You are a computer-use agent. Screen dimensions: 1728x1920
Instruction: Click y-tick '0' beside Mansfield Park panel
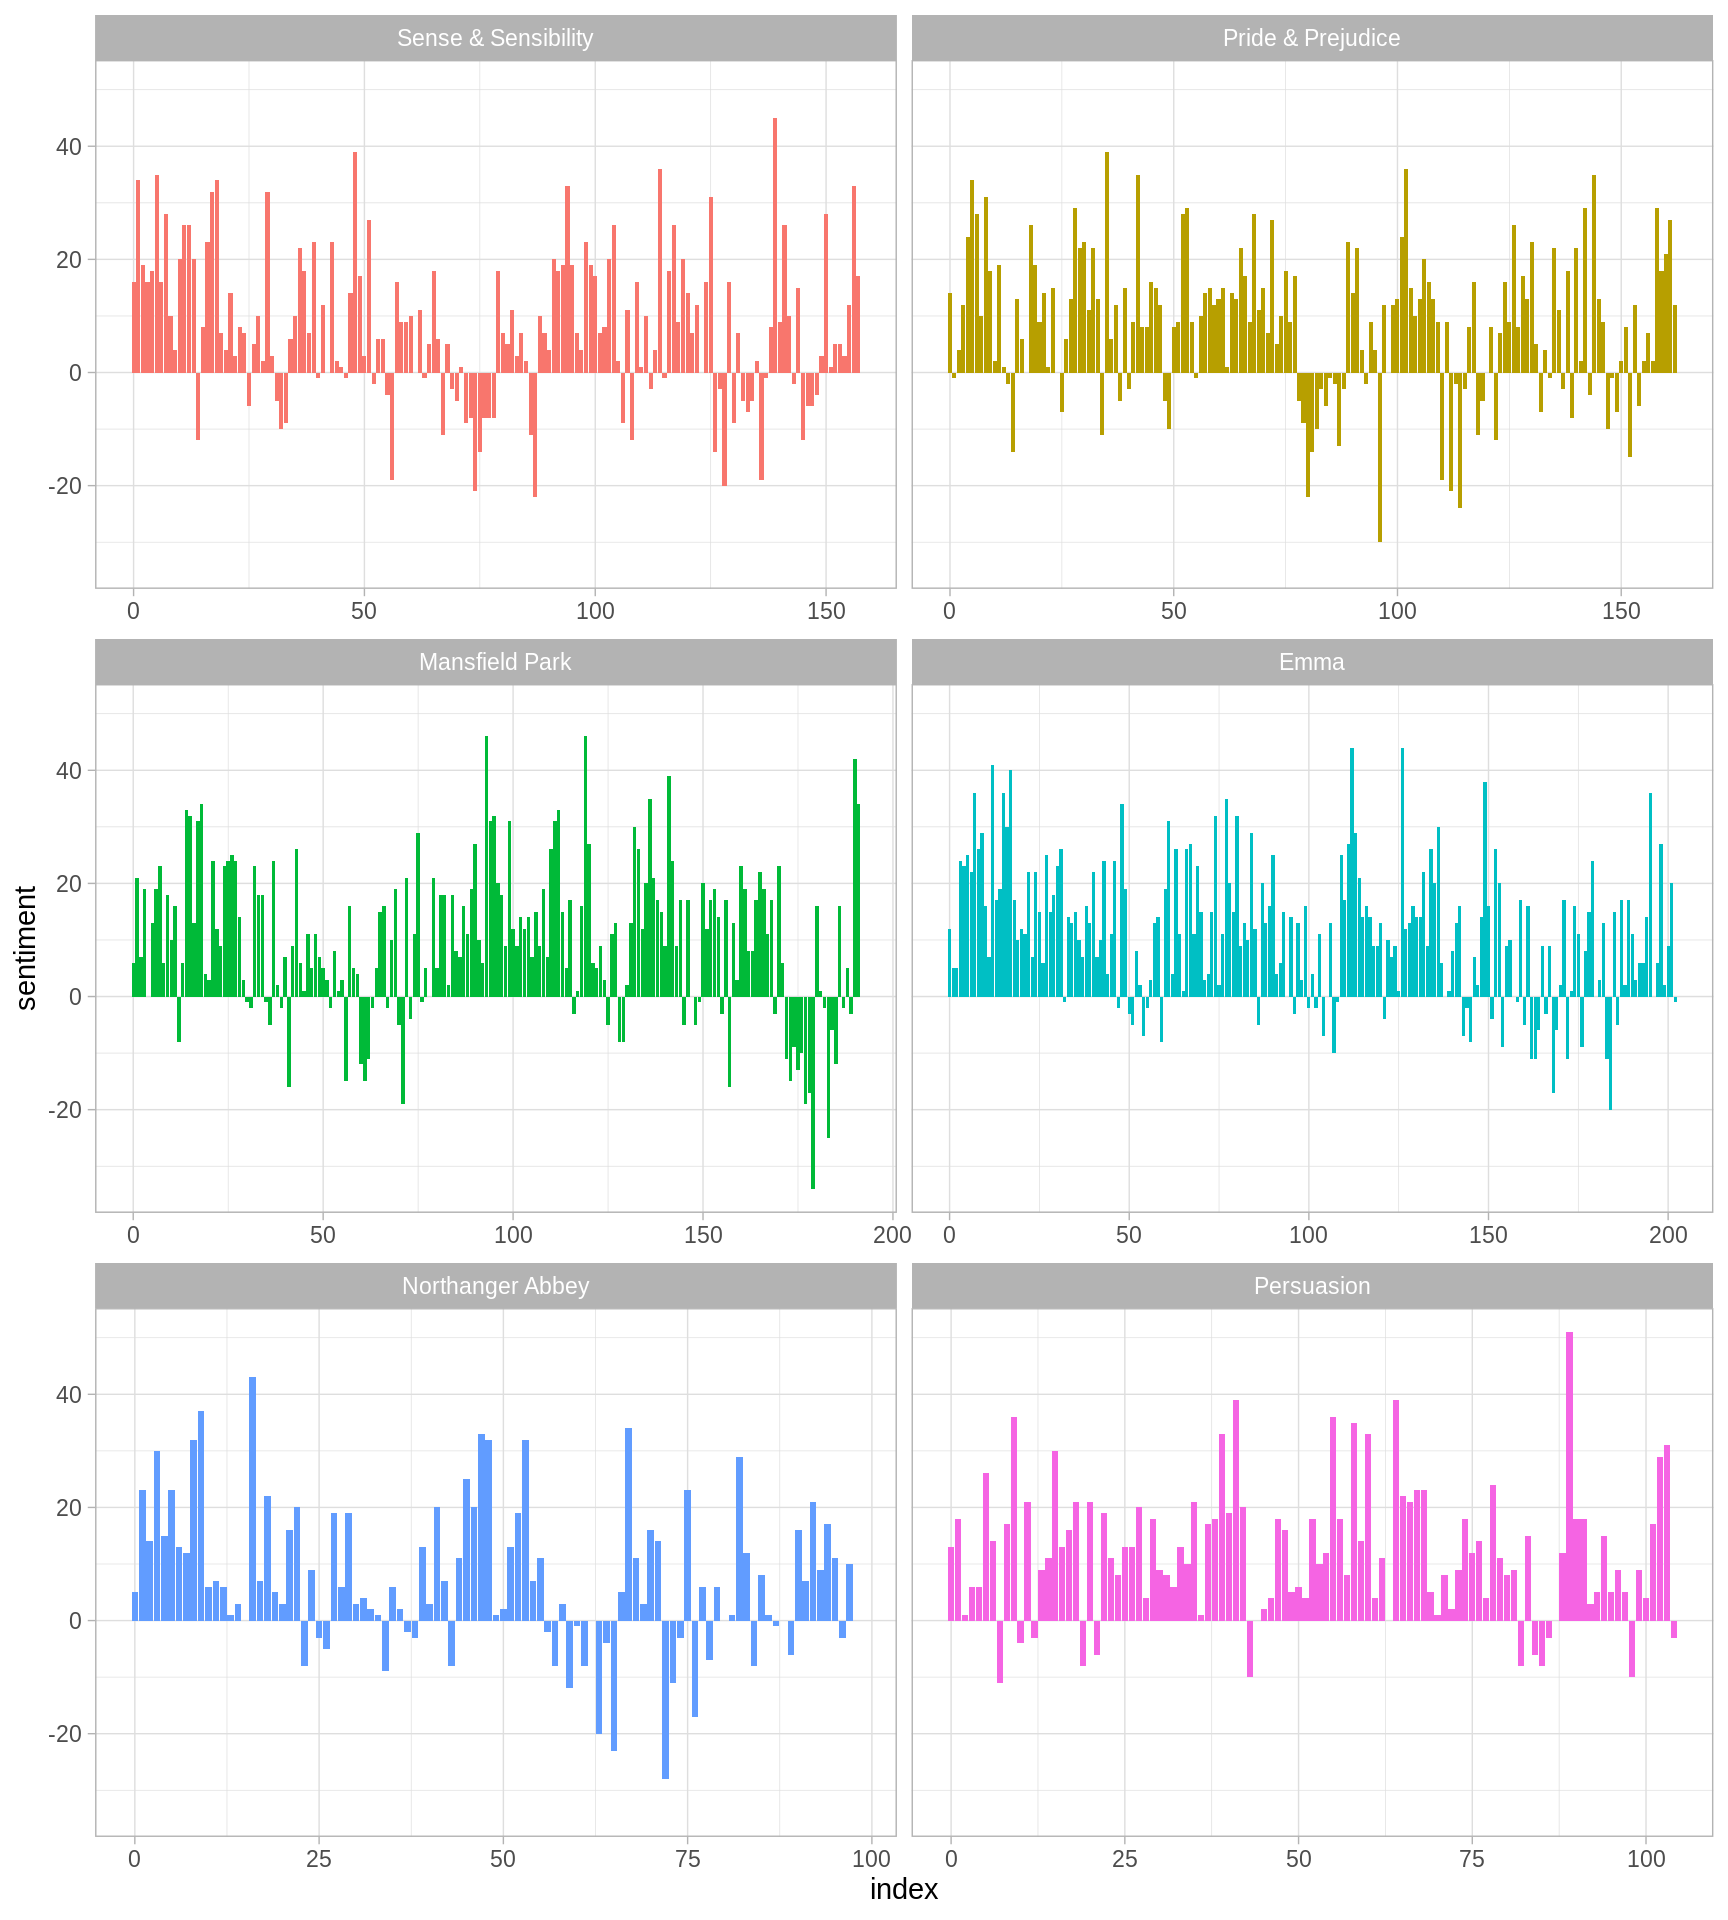[76, 997]
